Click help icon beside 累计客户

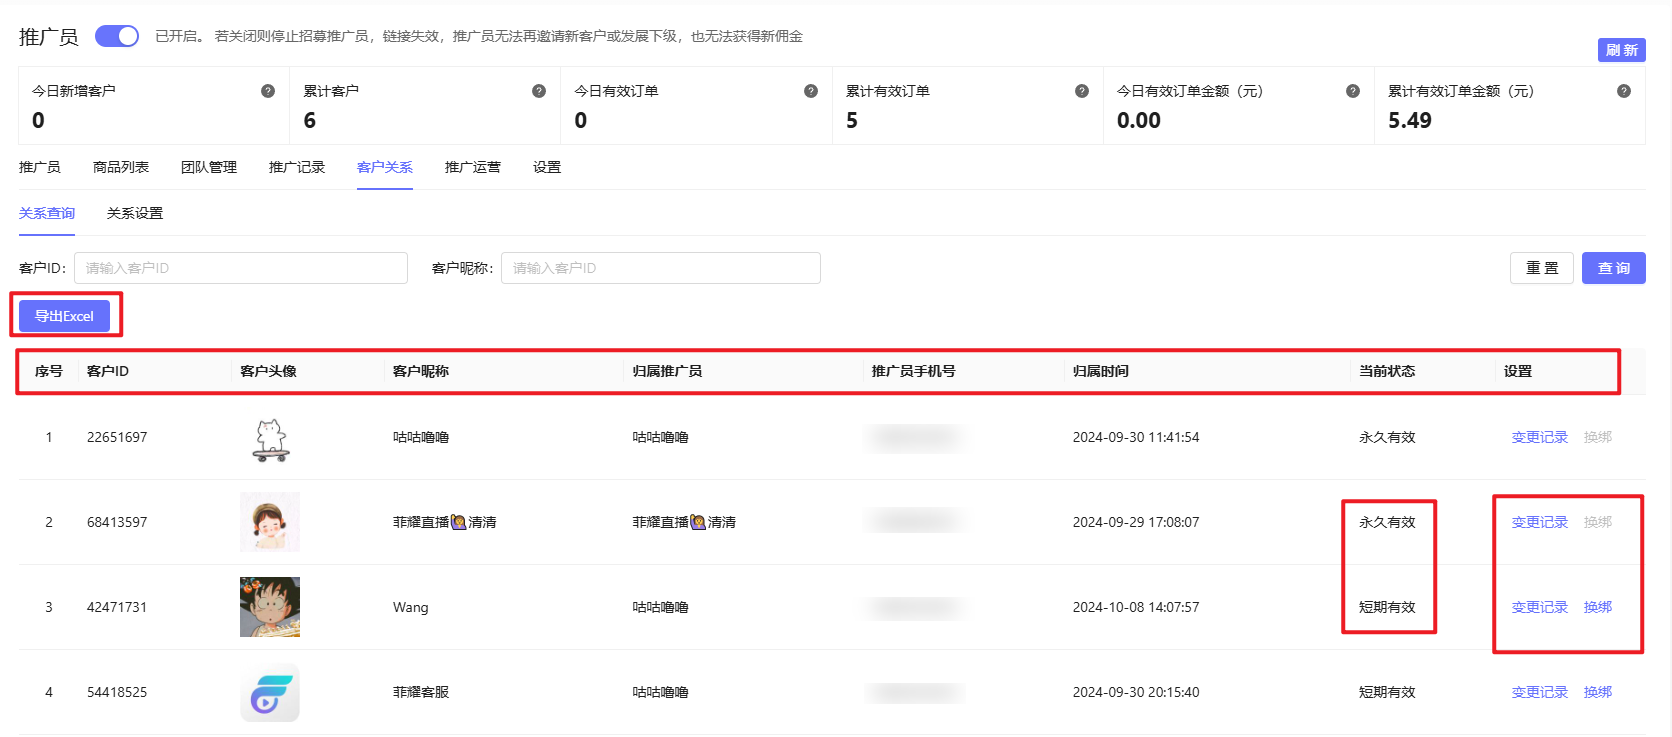click(539, 91)
